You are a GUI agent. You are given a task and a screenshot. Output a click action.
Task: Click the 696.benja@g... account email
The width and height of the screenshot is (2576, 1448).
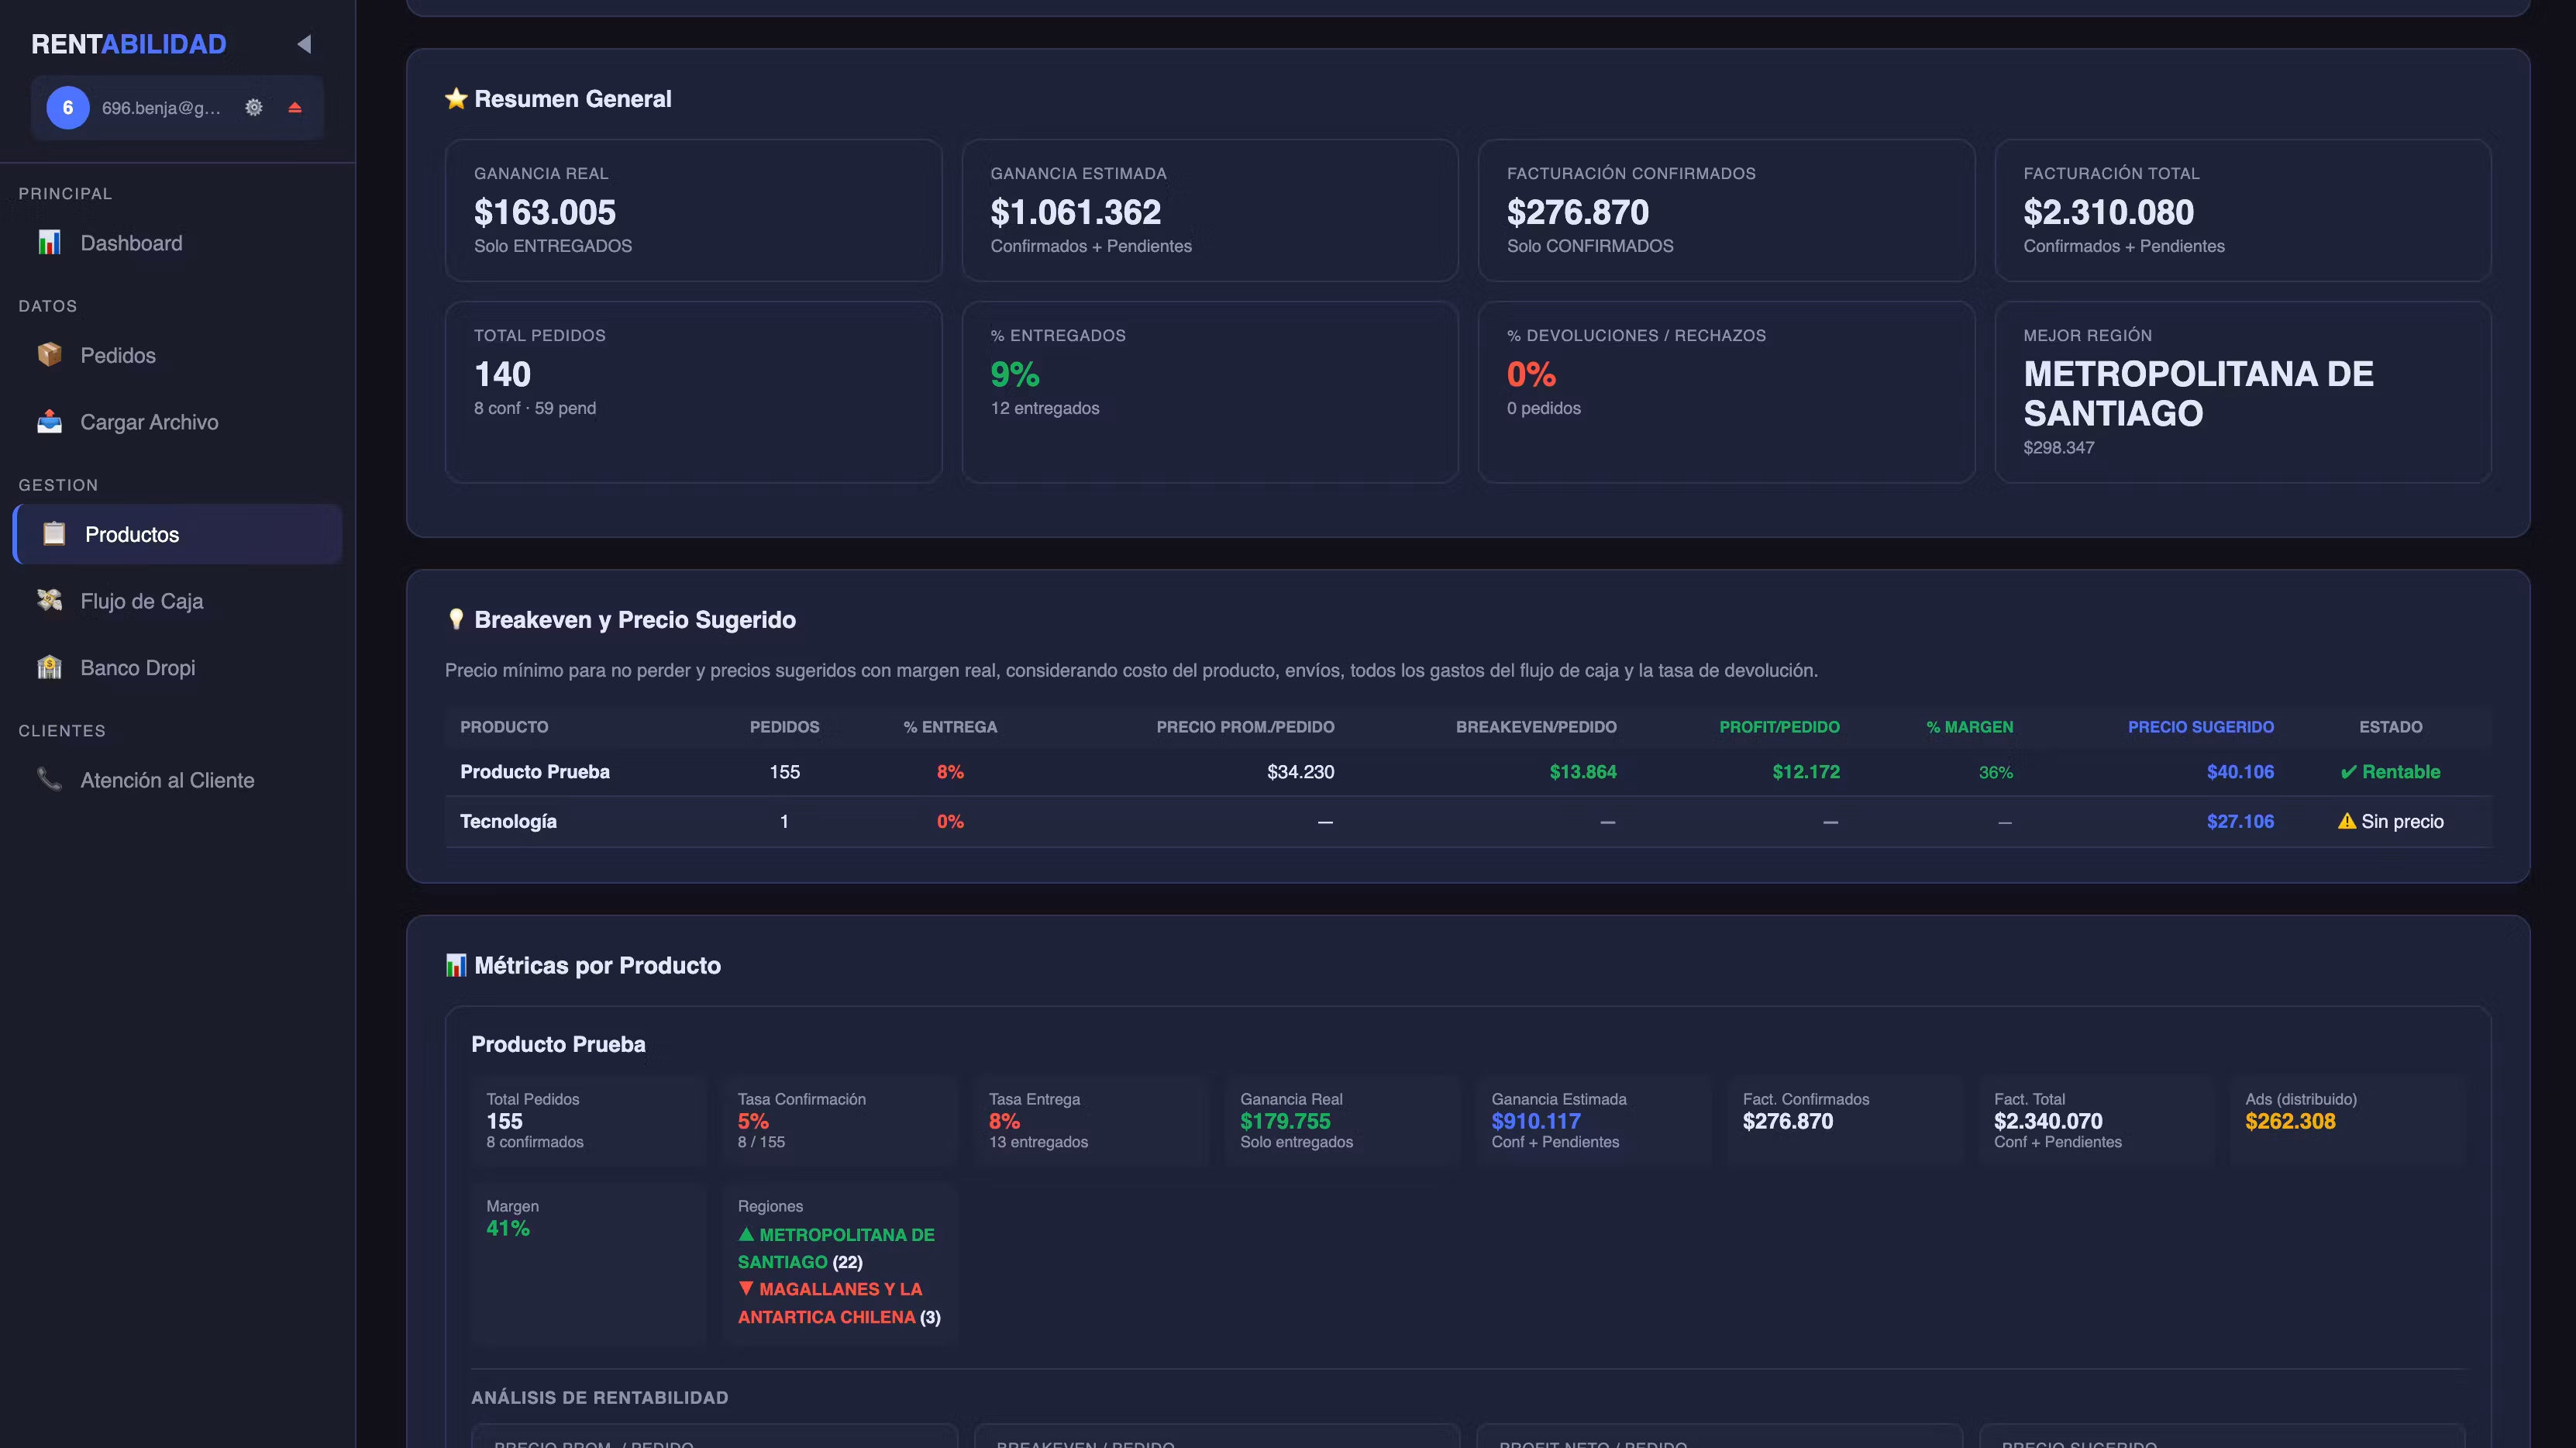click(x=161, y=108)
